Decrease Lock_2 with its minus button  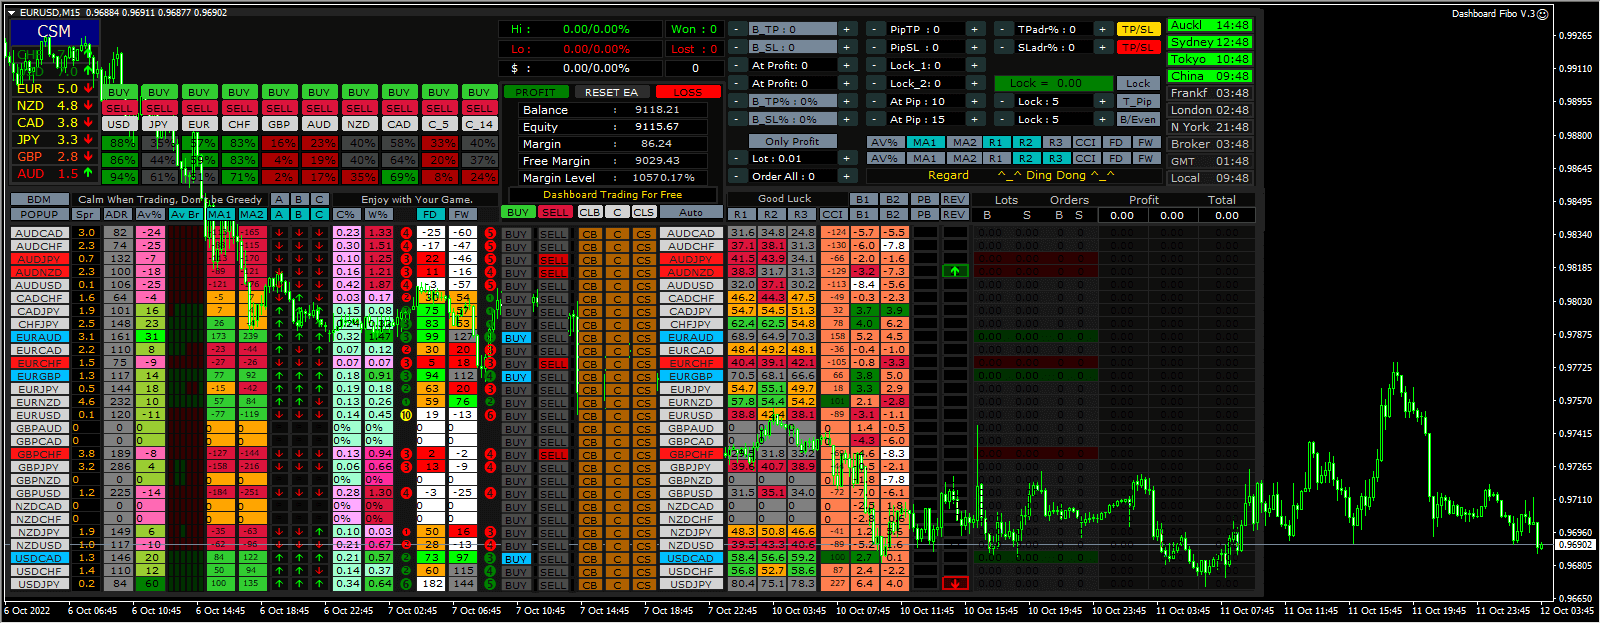coord(875,83)
